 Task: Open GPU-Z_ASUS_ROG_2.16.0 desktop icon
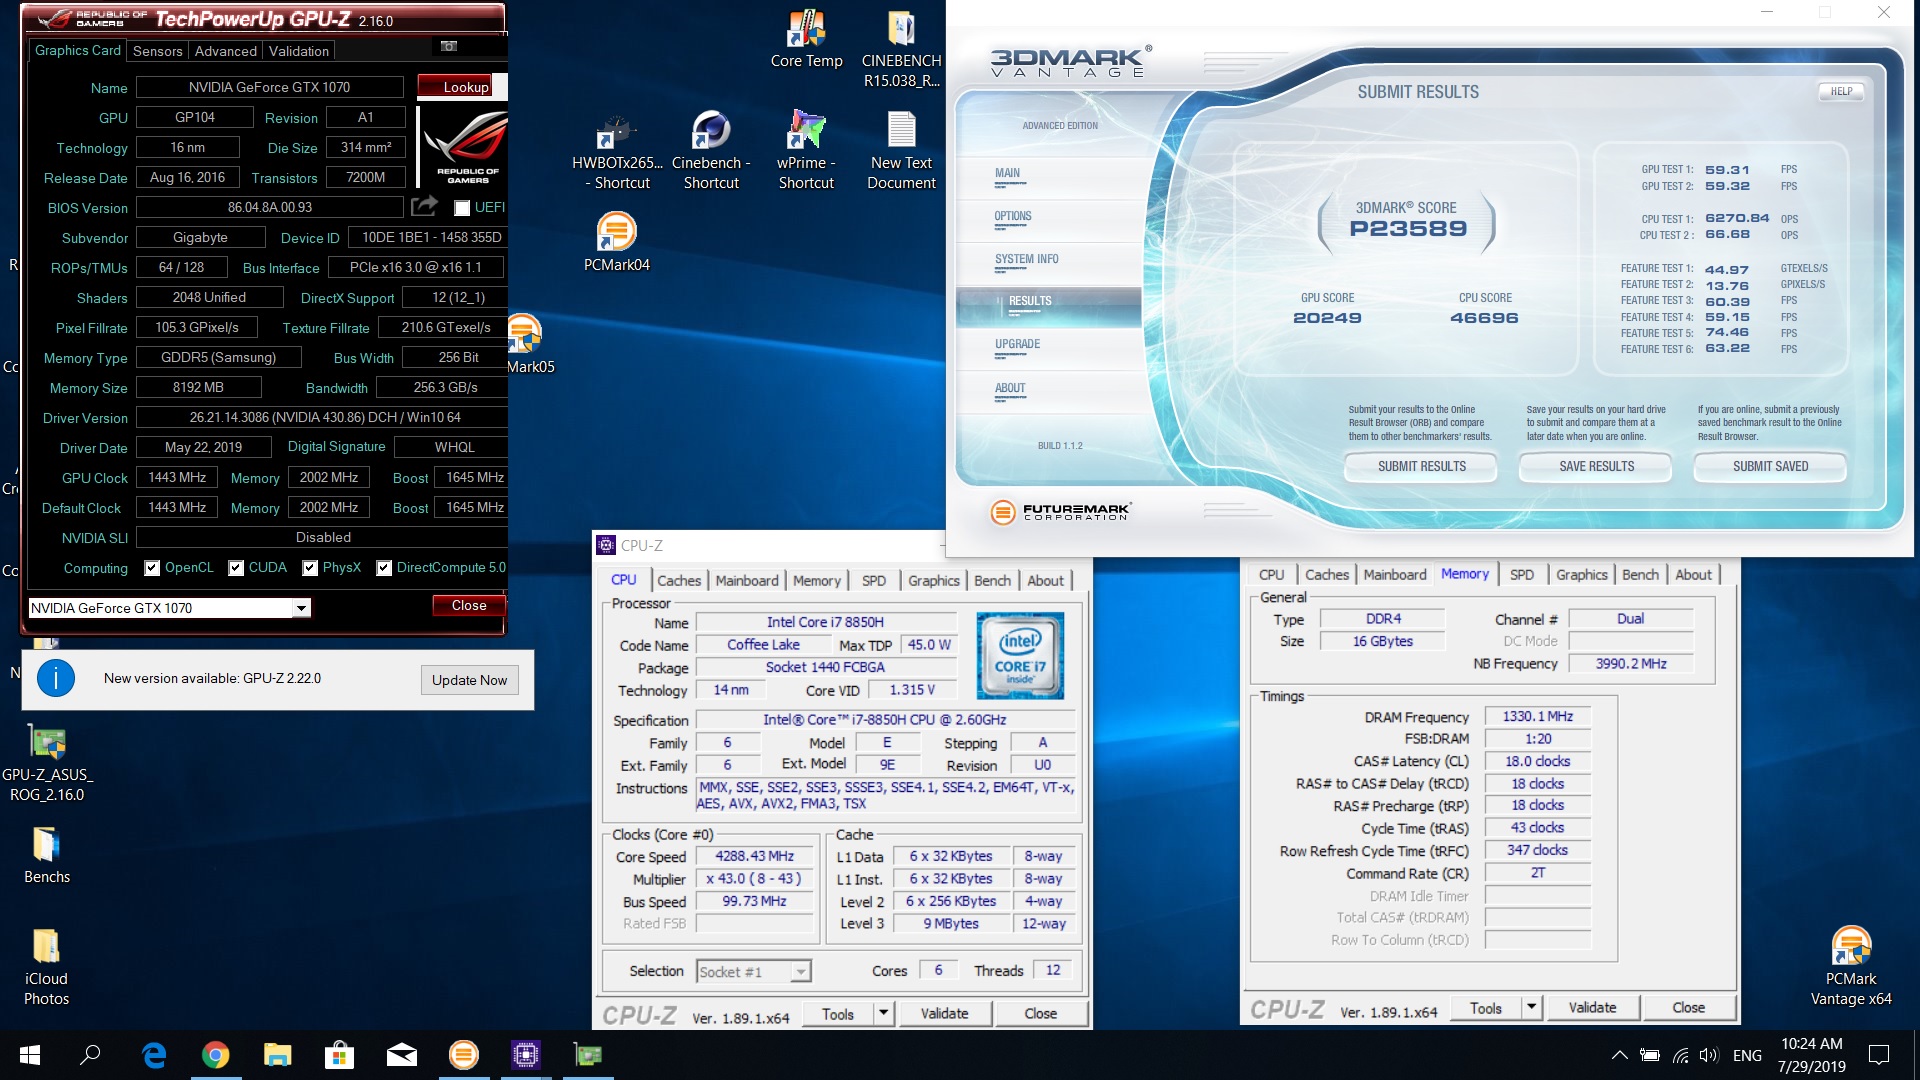[47, 763]
